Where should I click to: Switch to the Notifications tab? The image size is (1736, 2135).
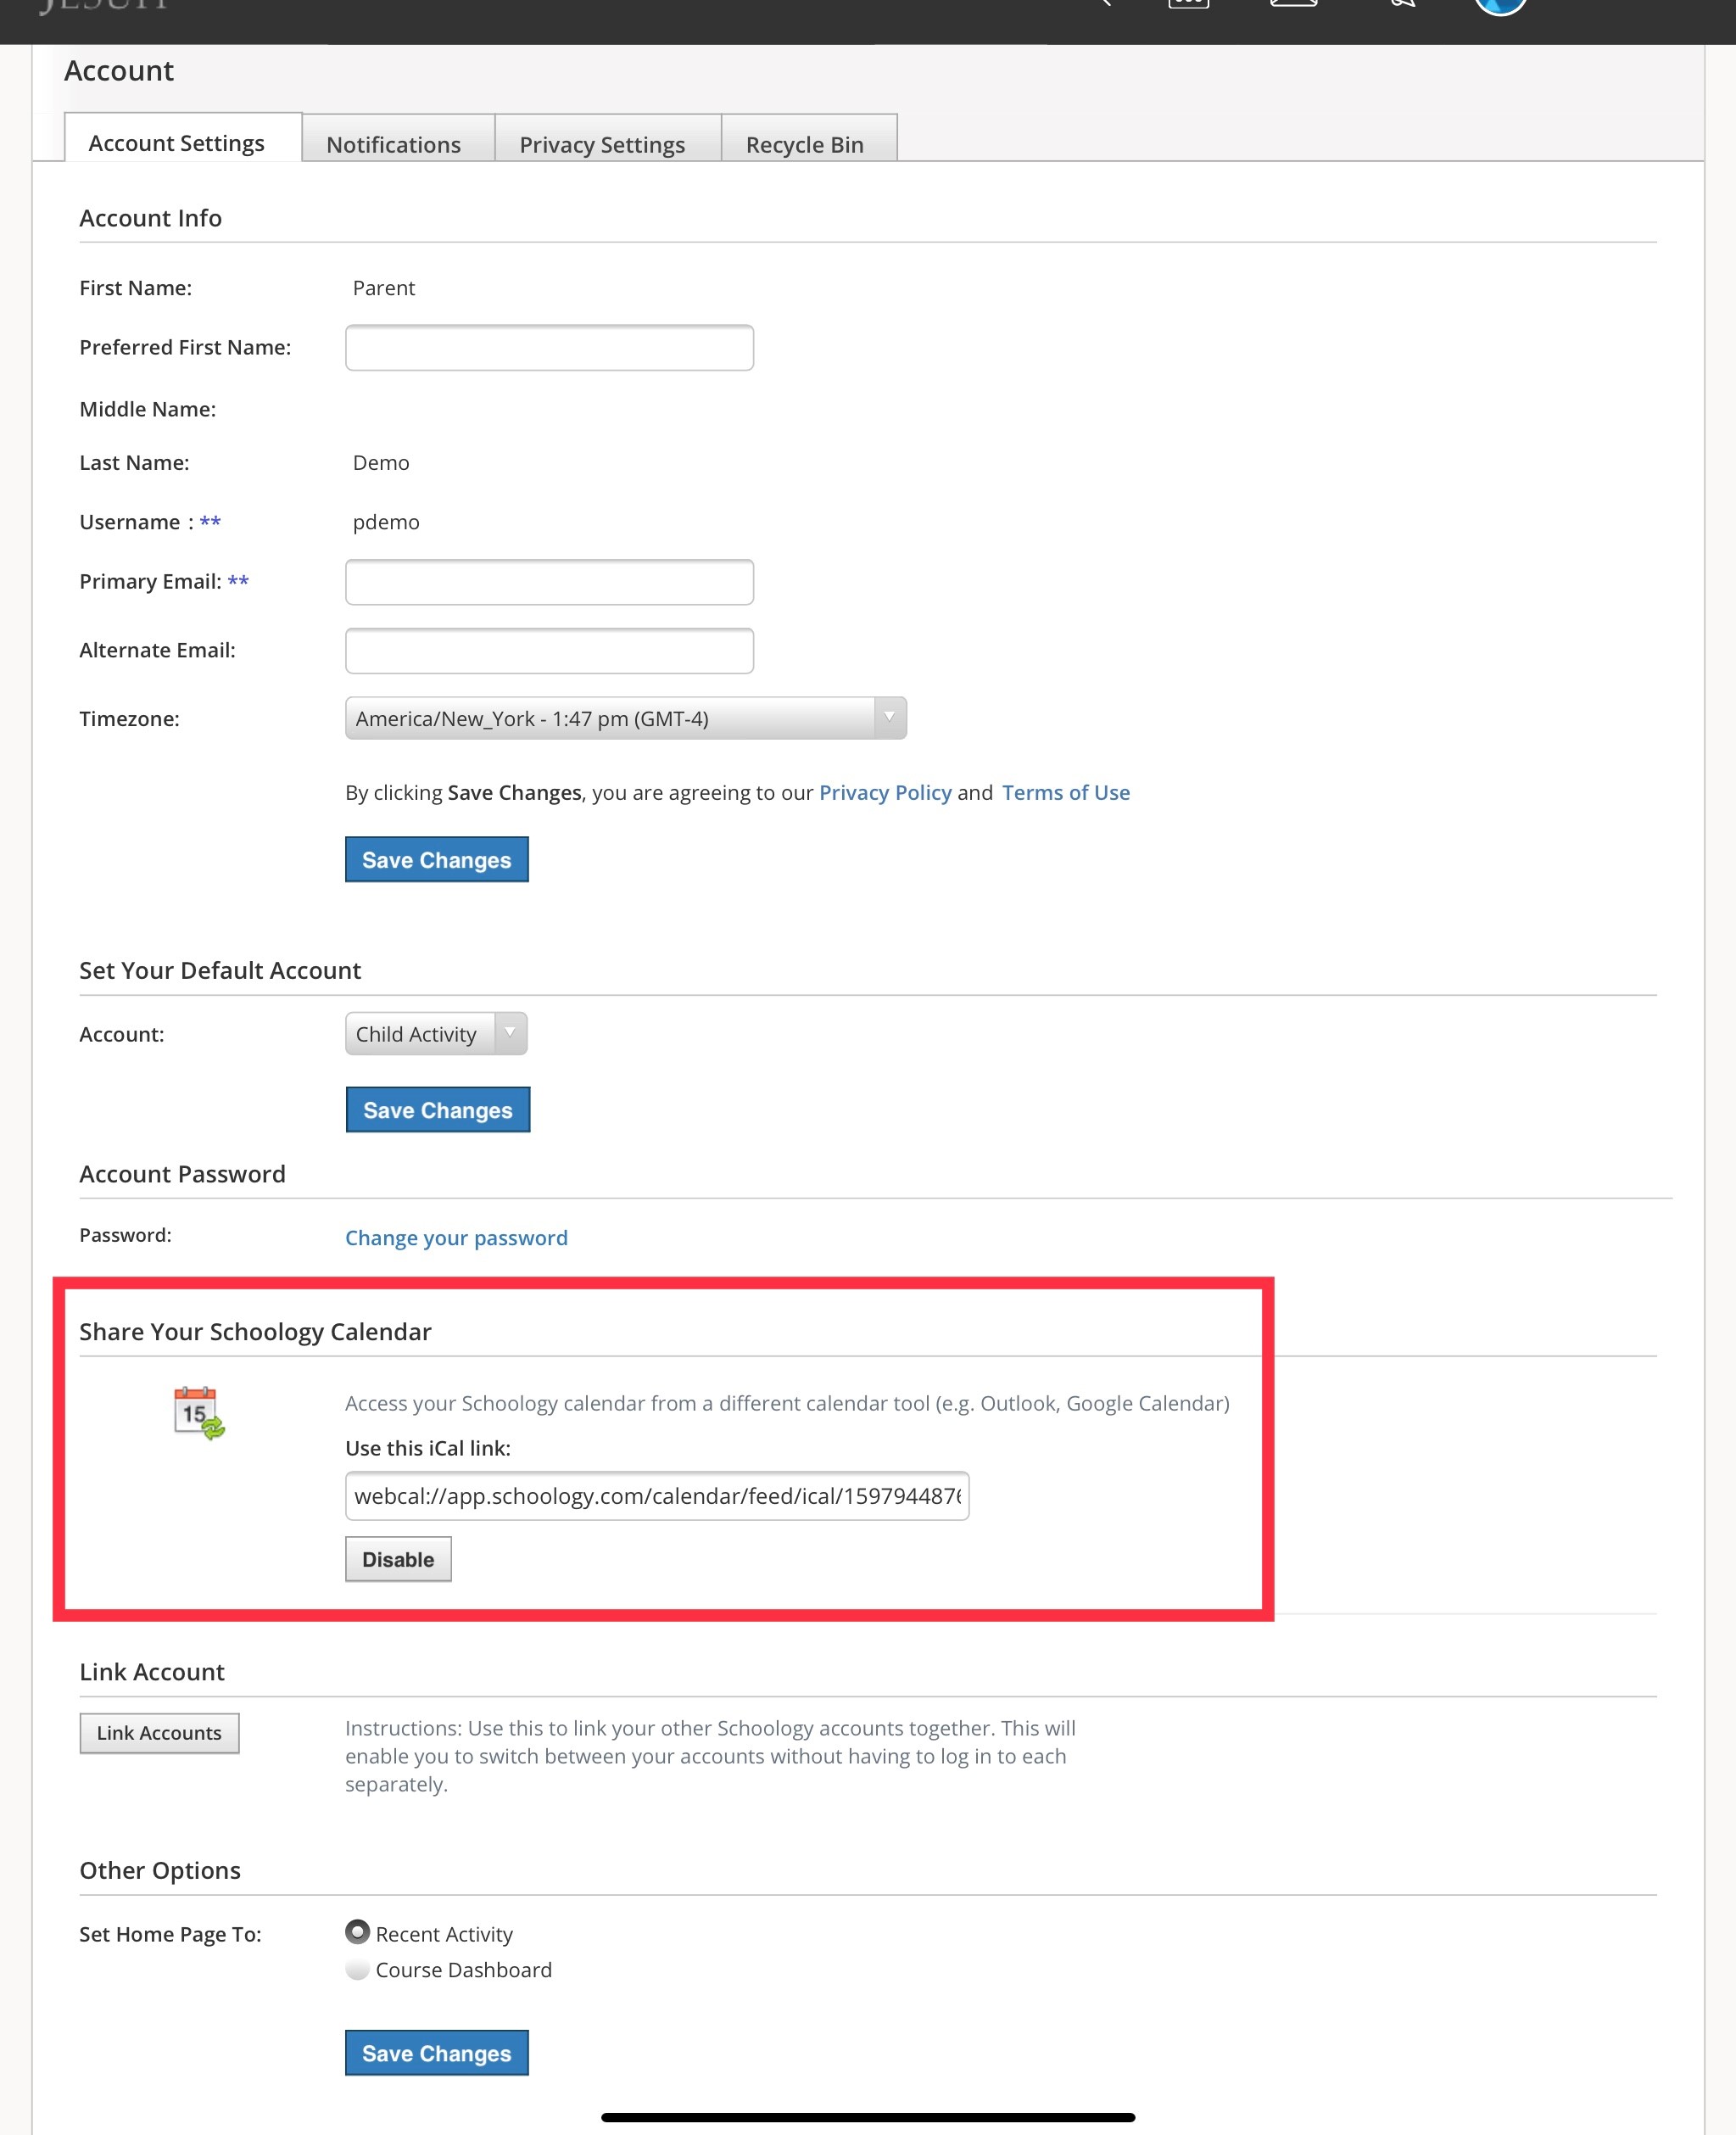pos(394,144)
